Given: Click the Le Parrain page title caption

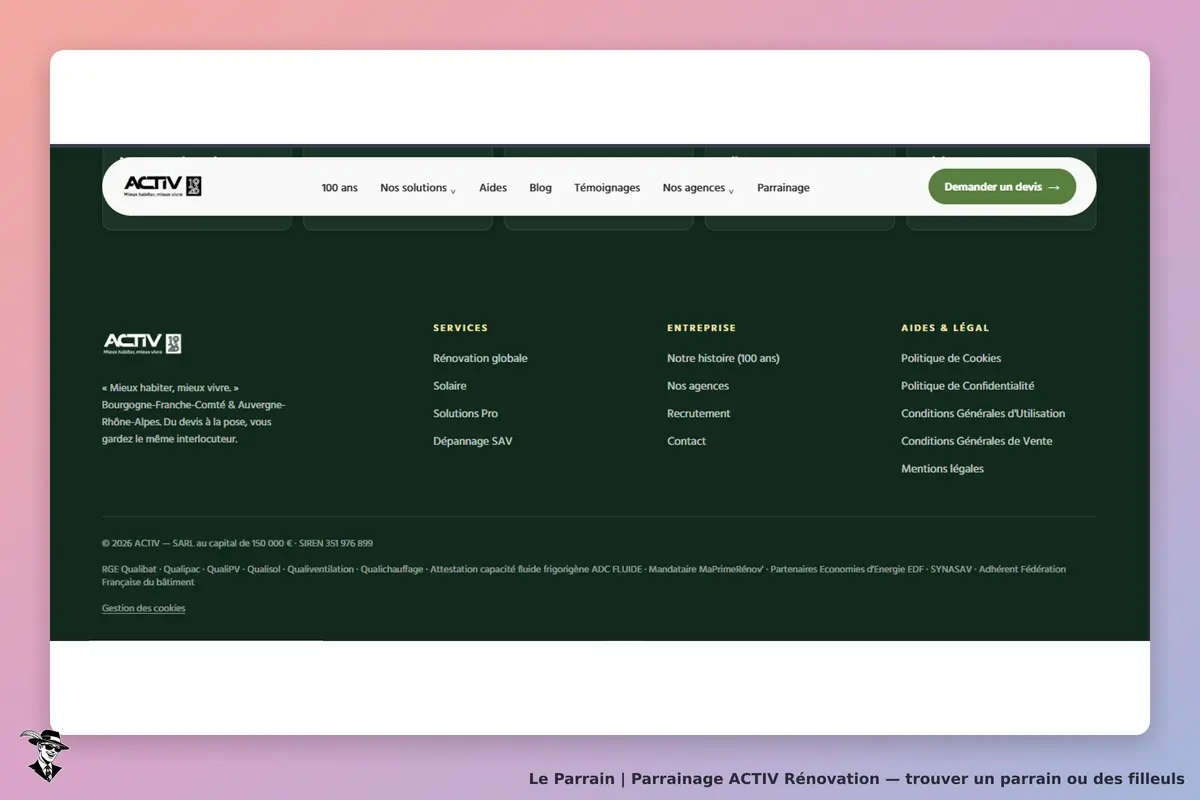Looking at the screenshot, I should click(x=856, y=778).
